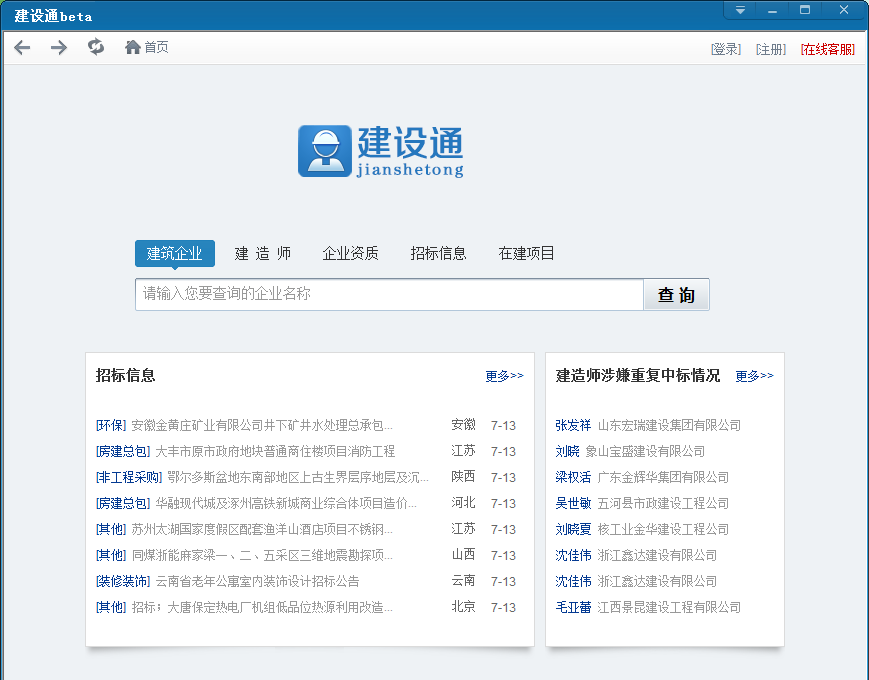
Task: Go to 首页 home icon
Action: (x=133, y=47)
